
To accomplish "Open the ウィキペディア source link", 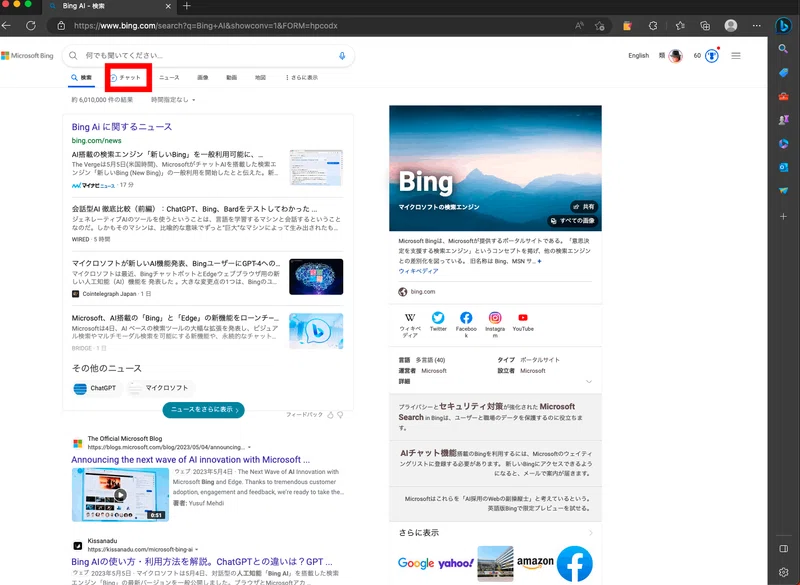I will pos(418,271).
